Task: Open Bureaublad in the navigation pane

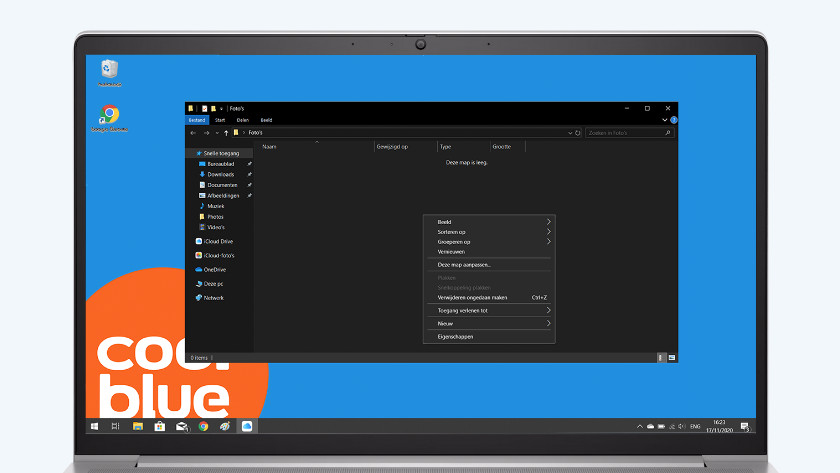Action: coord(221,164)
